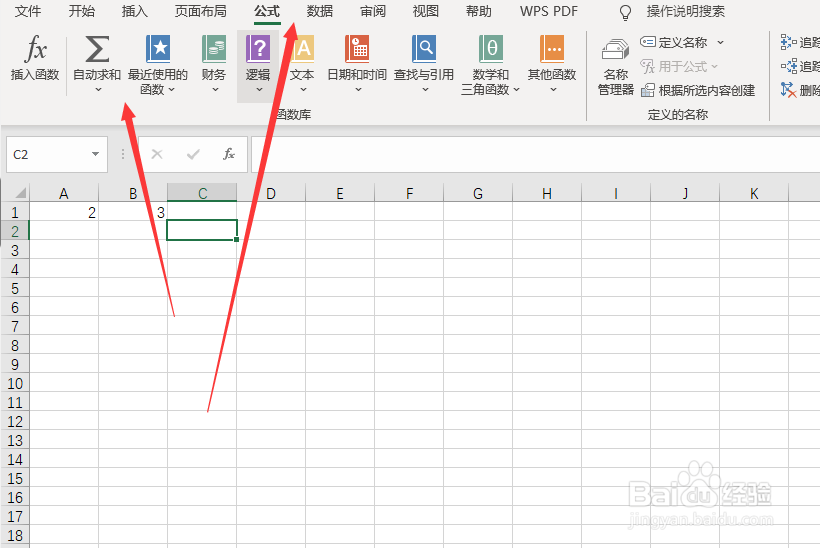This screenshot has height=548, width=820.
Task: Select column K header
Action: 754,193
